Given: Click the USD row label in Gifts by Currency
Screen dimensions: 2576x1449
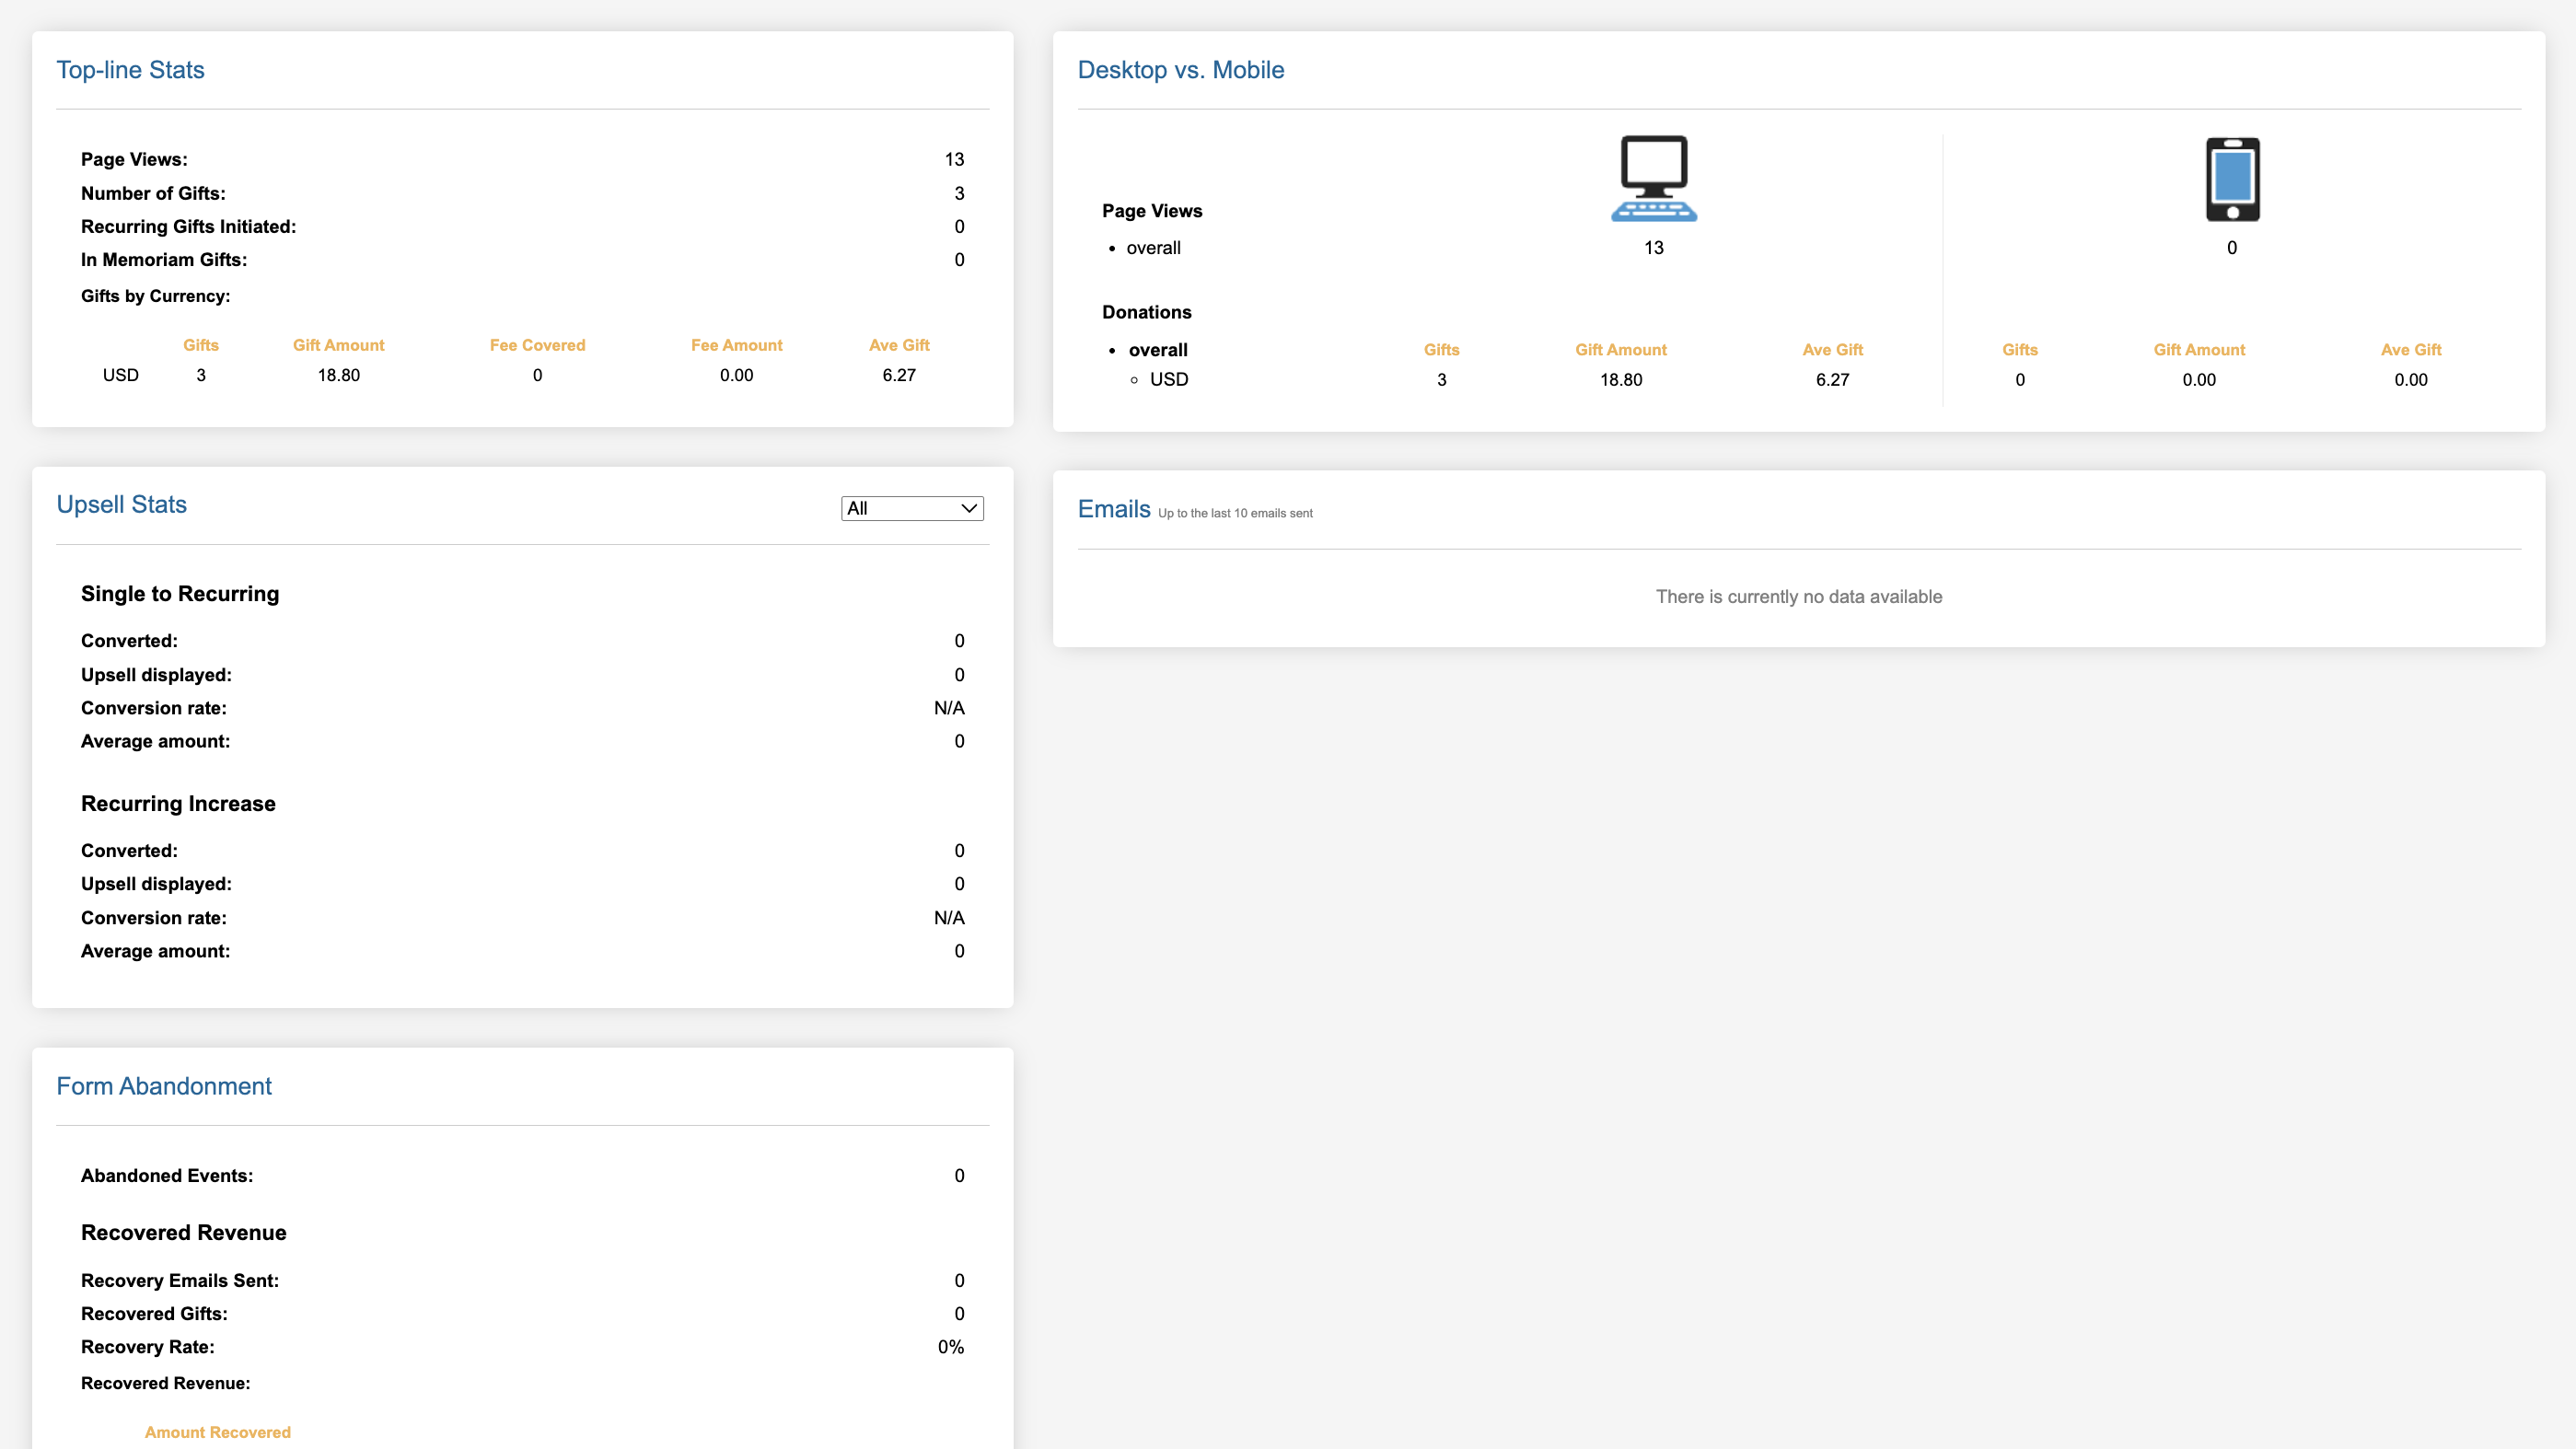Looking at the screenshot, I should [120, 375].
